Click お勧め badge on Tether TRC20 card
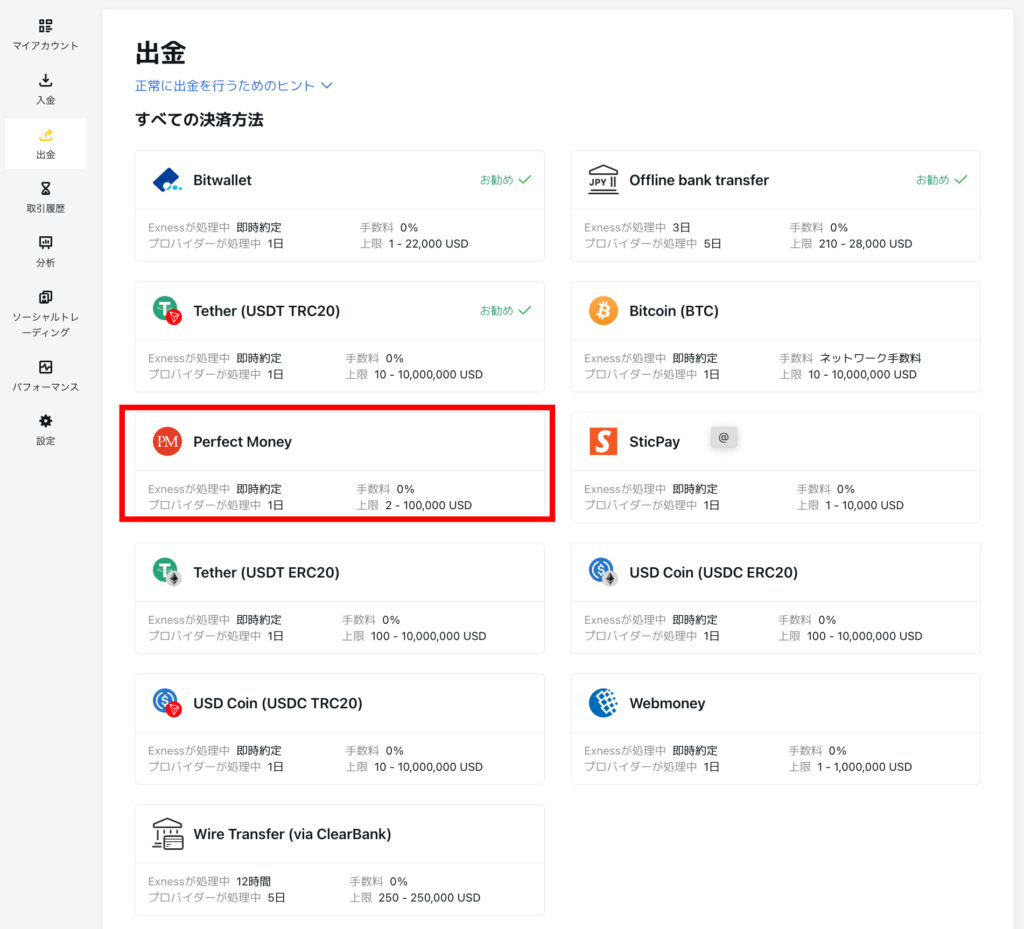This screenshot has width=1024, height=929. [x=505, y=310]
